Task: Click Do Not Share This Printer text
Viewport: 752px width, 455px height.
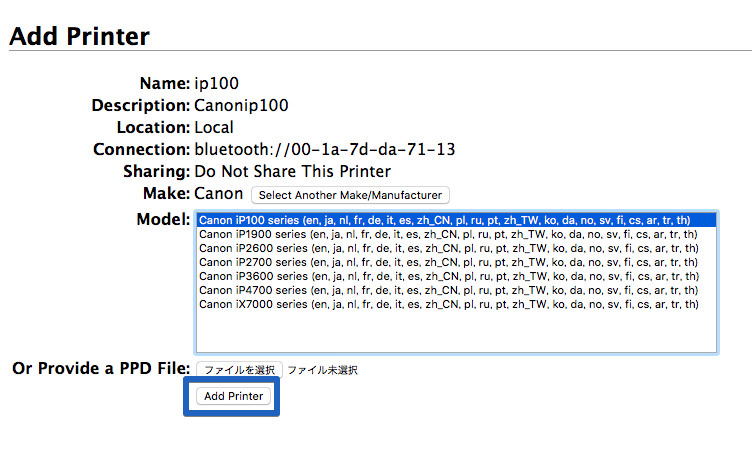Action: tap(293, 172)
